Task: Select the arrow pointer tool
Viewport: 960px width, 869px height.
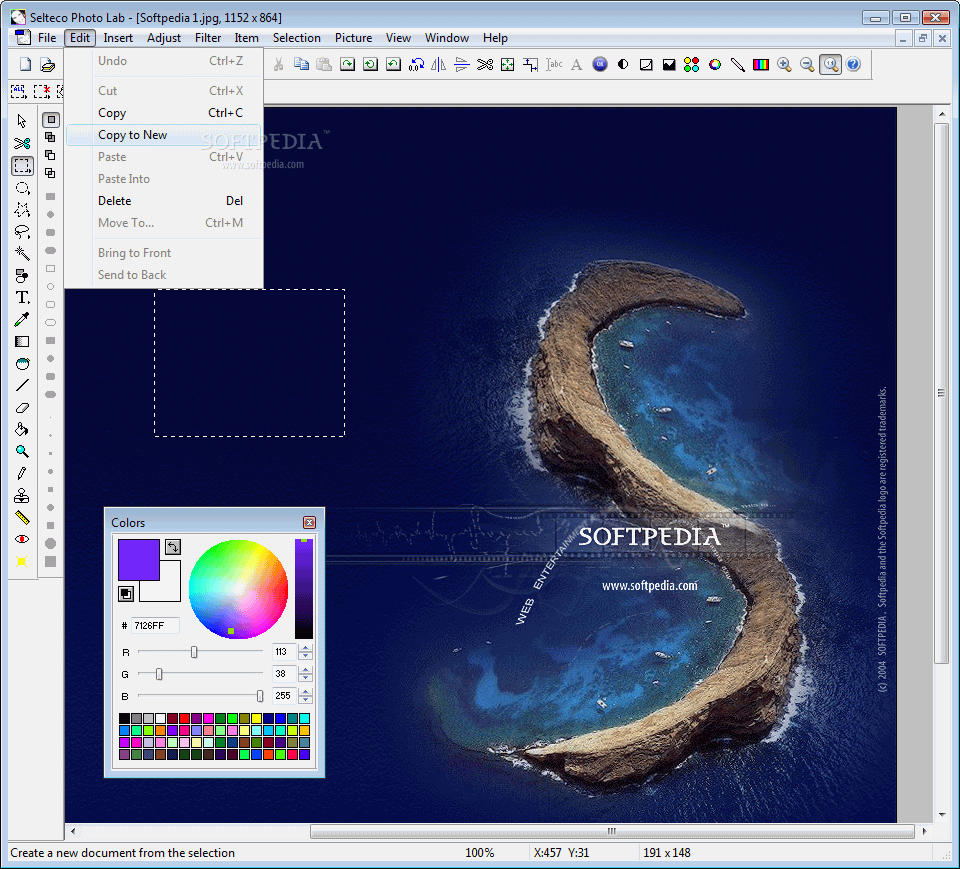Action: (22, 121)
